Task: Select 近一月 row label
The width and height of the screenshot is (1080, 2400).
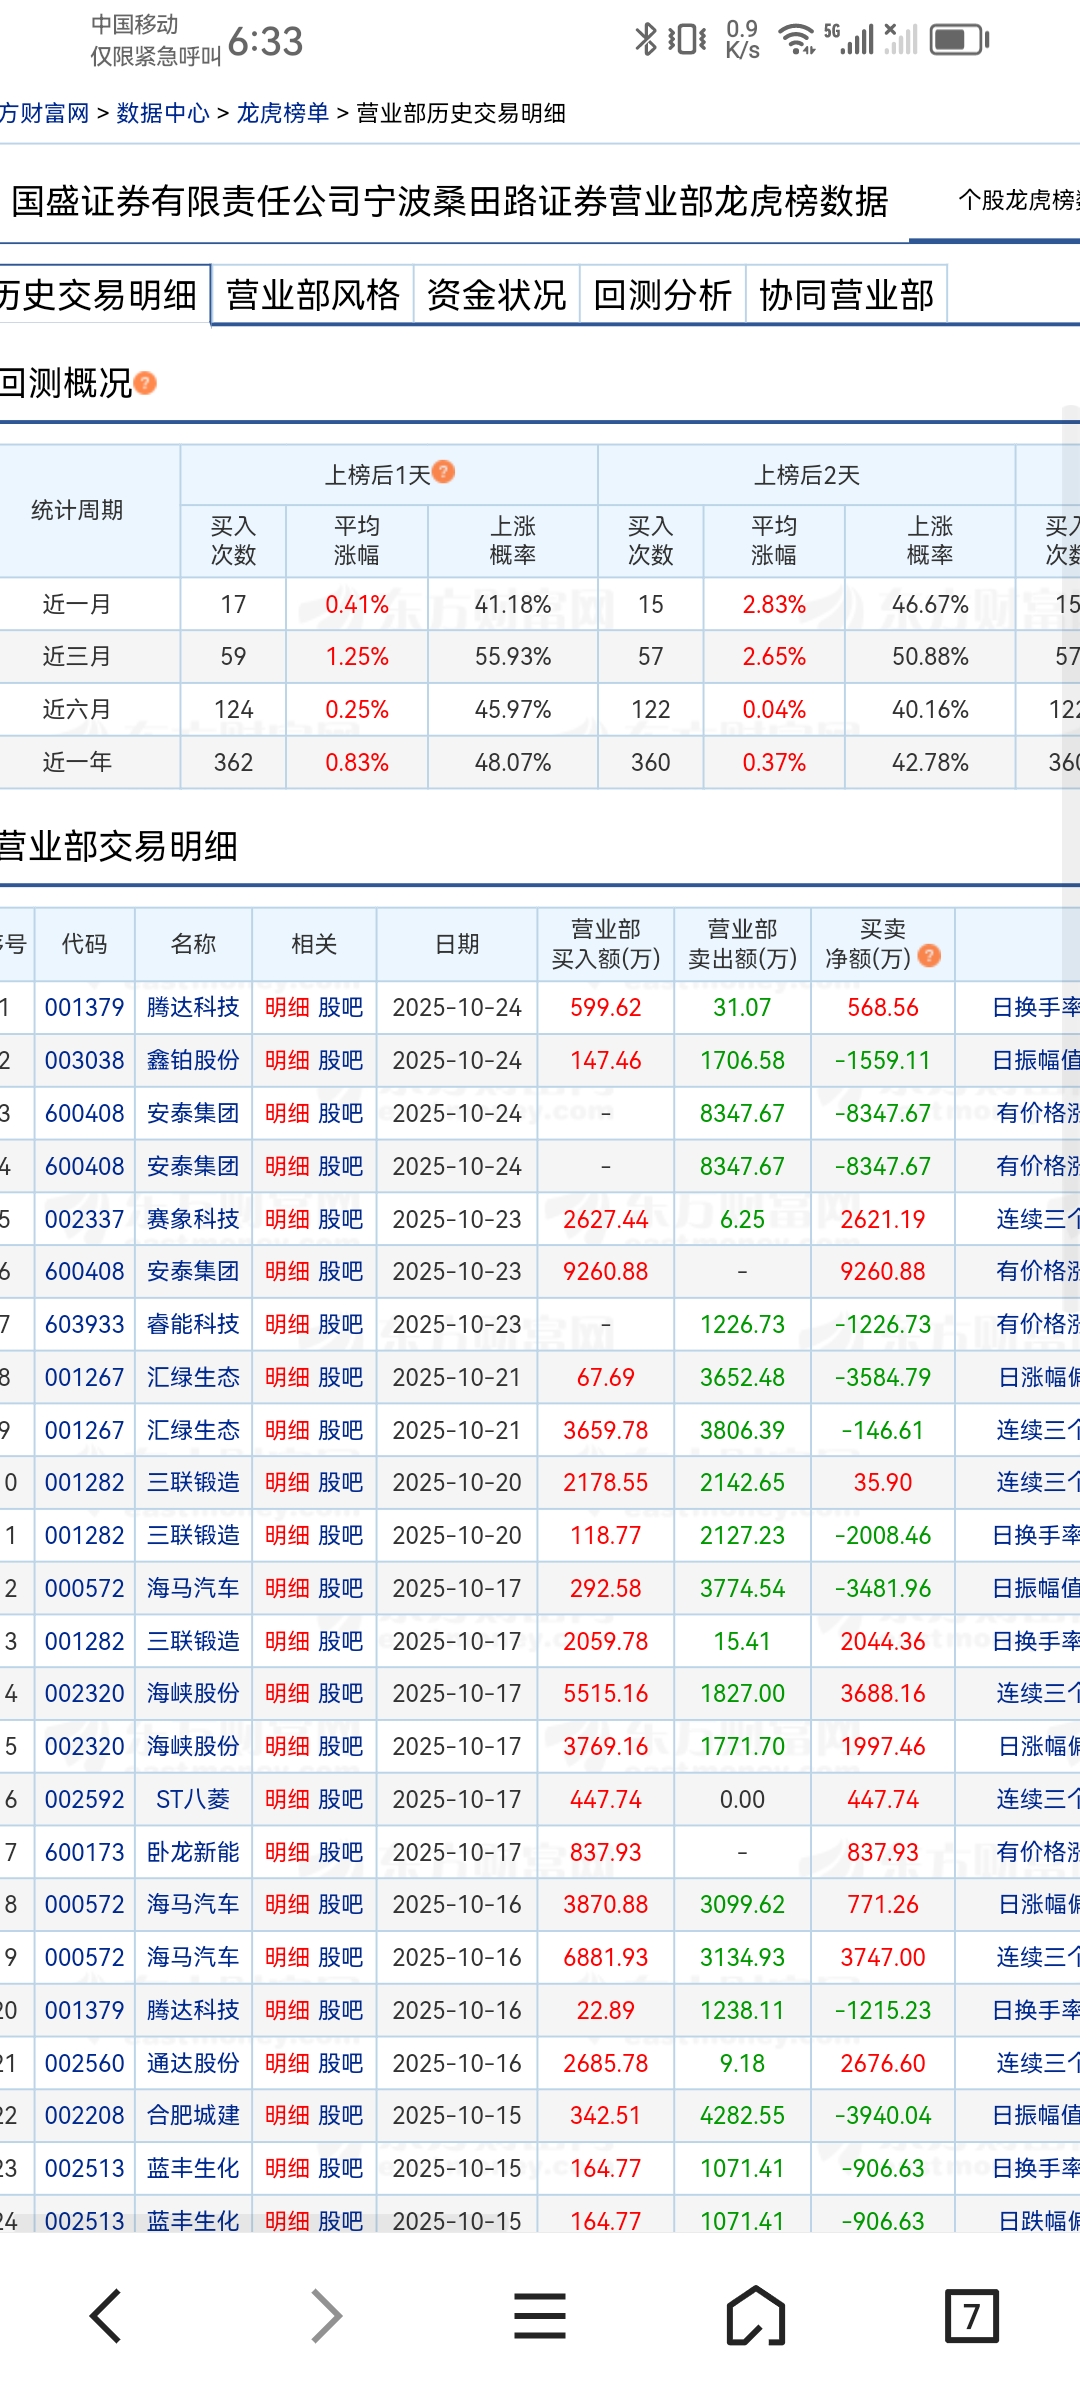Action: (77, 604)
